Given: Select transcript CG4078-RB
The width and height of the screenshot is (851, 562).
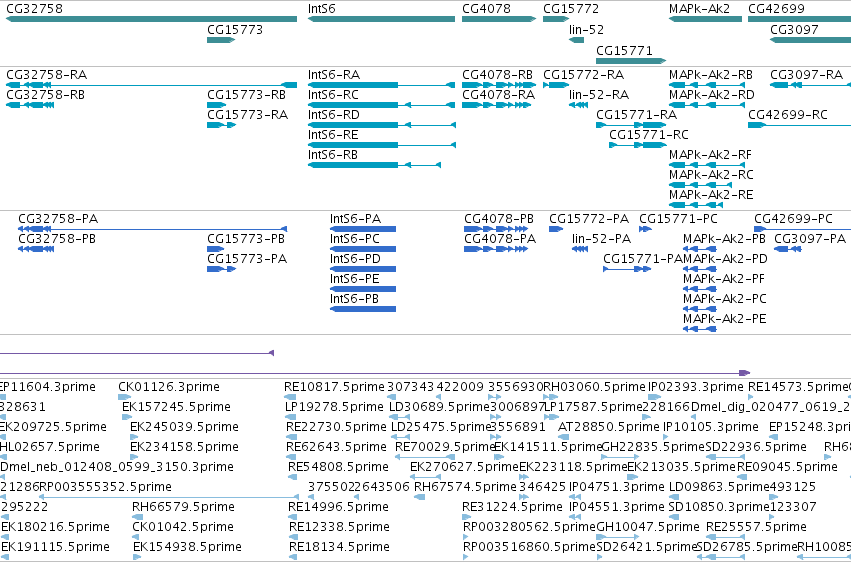Looking at the screenshot, I should pyautogui.click(x=497, y=74).
